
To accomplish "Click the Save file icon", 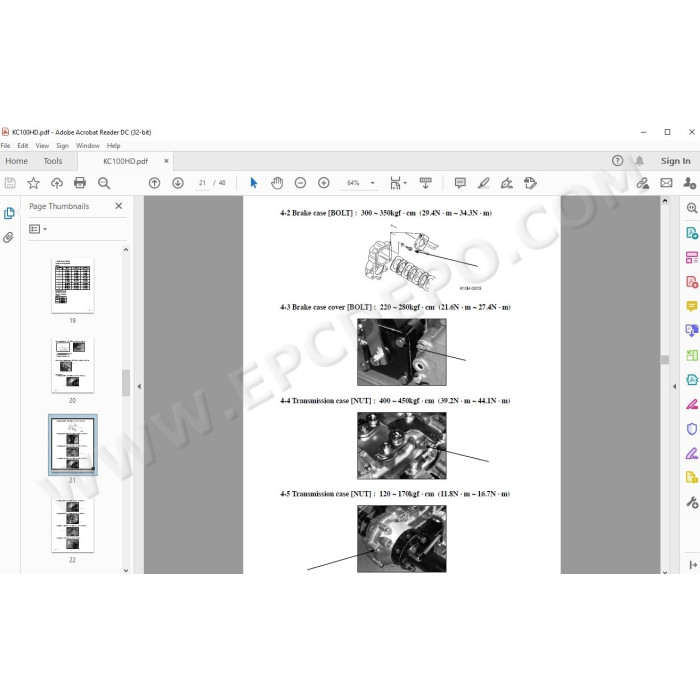I will pyautogui.click(x=10, y=183).
